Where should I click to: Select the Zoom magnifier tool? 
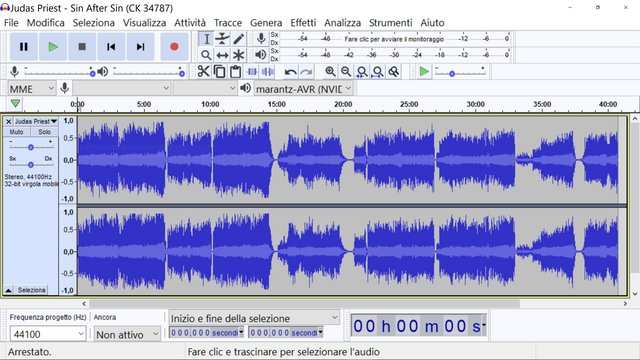[207, 55]
